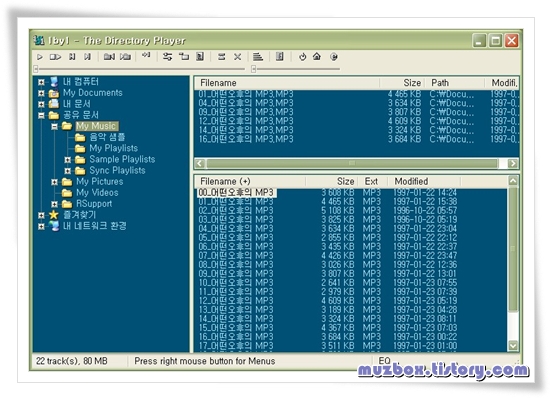
Task: Click the power timer icon
Action: click(x=302, y=57)
